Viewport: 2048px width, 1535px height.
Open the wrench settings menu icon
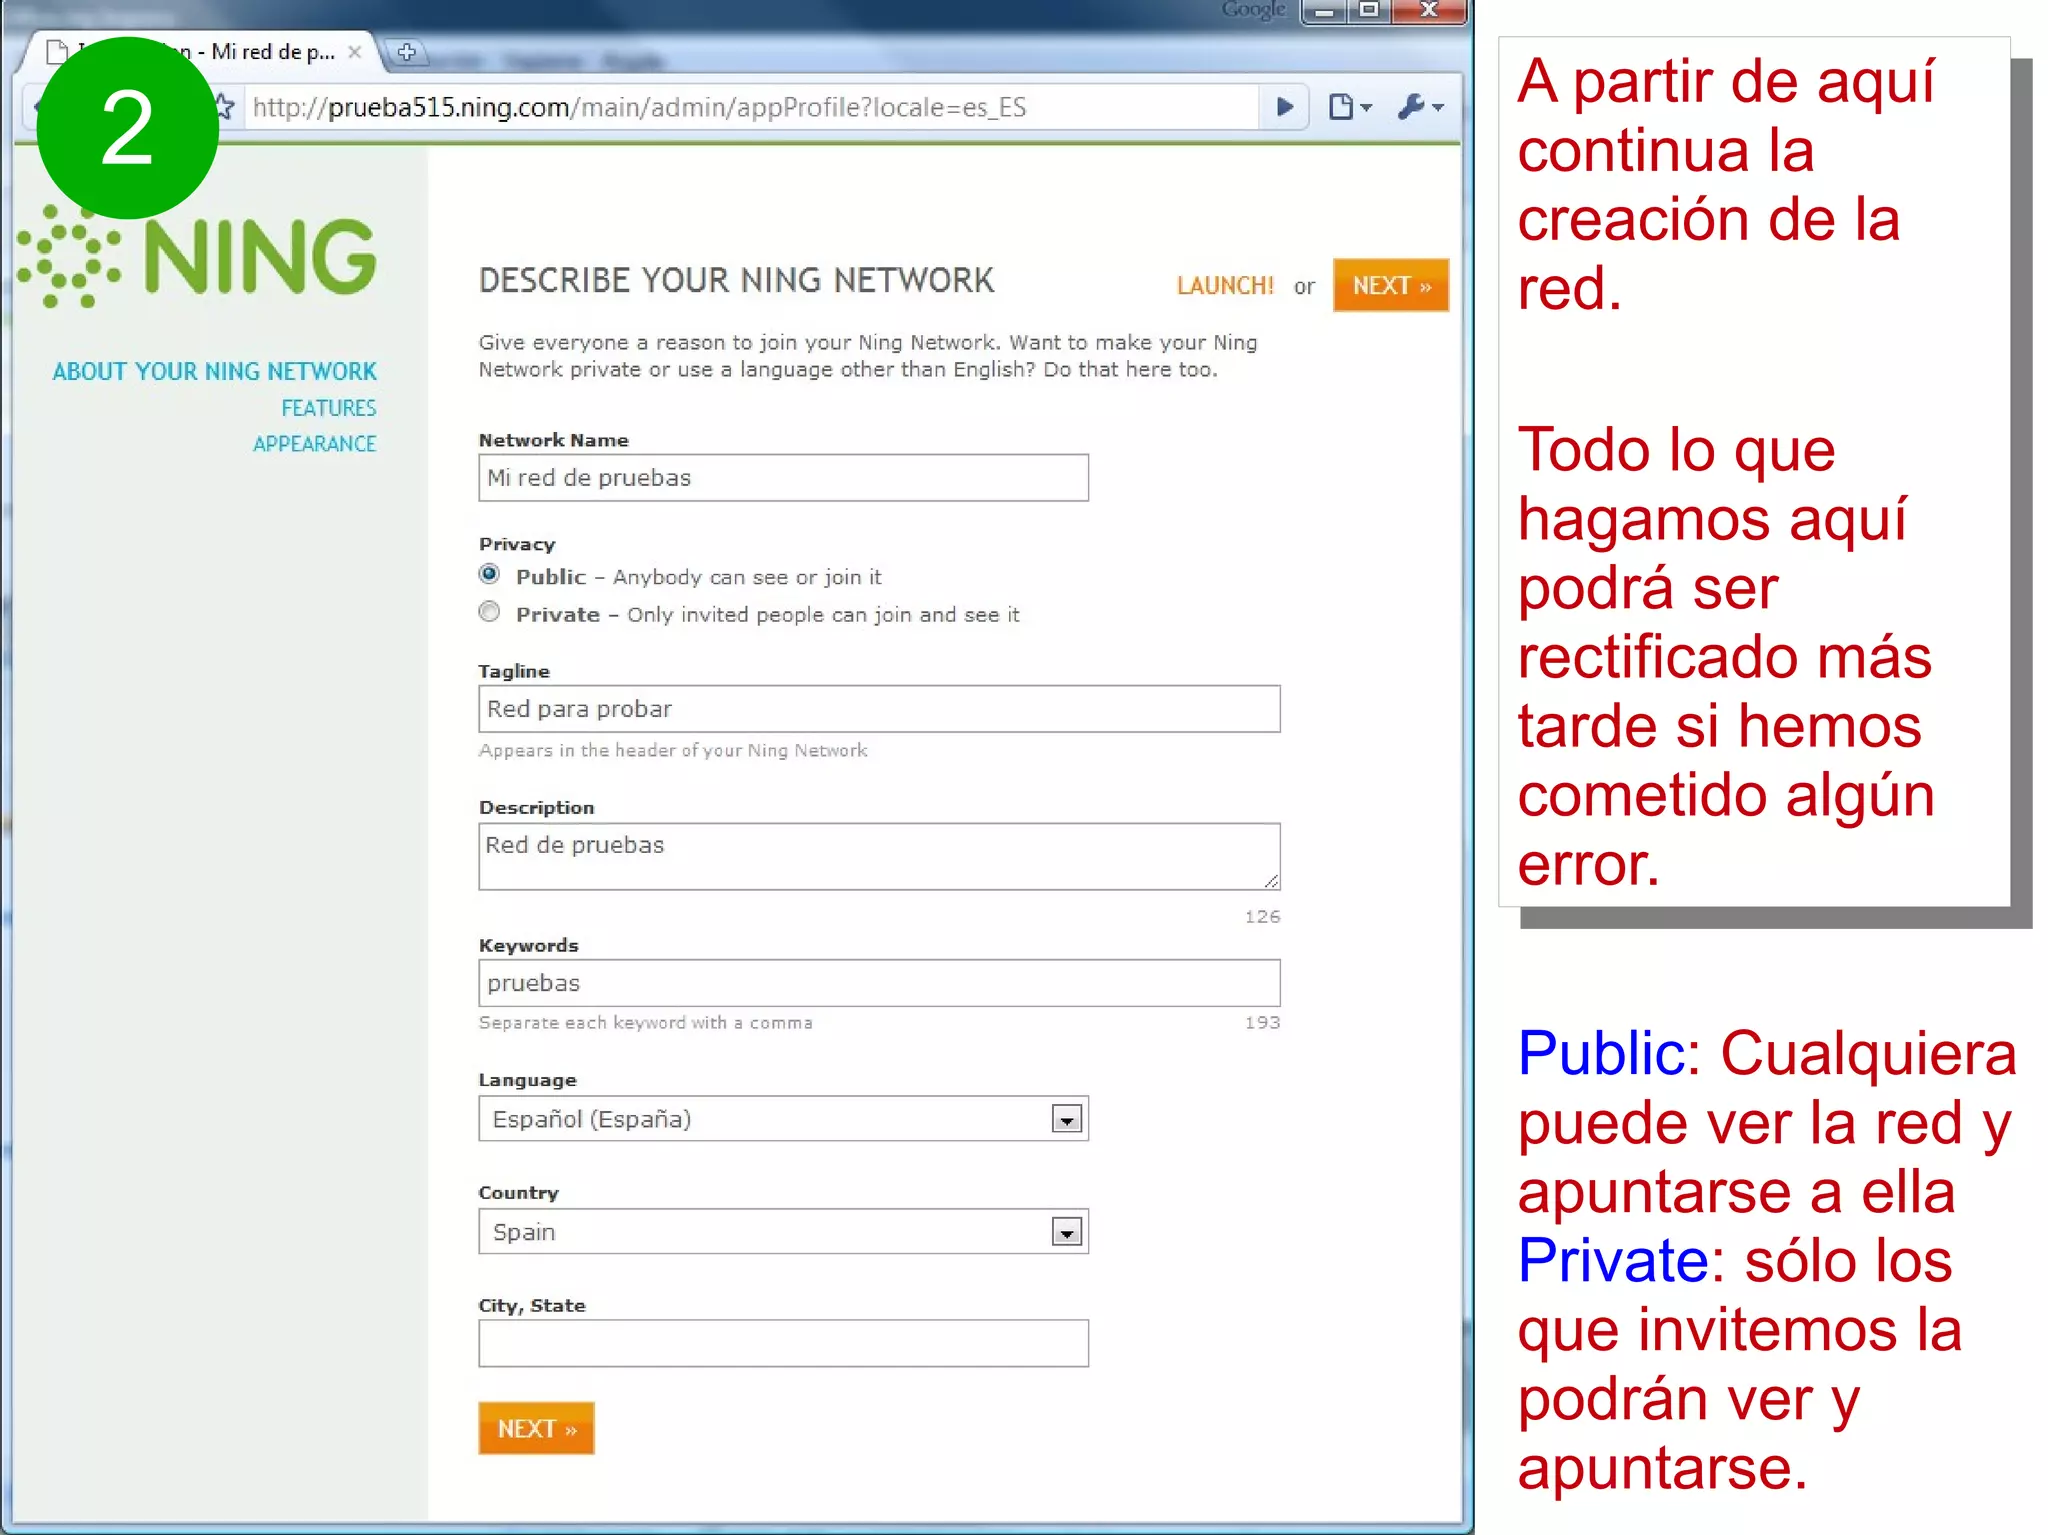point(1420,107)
